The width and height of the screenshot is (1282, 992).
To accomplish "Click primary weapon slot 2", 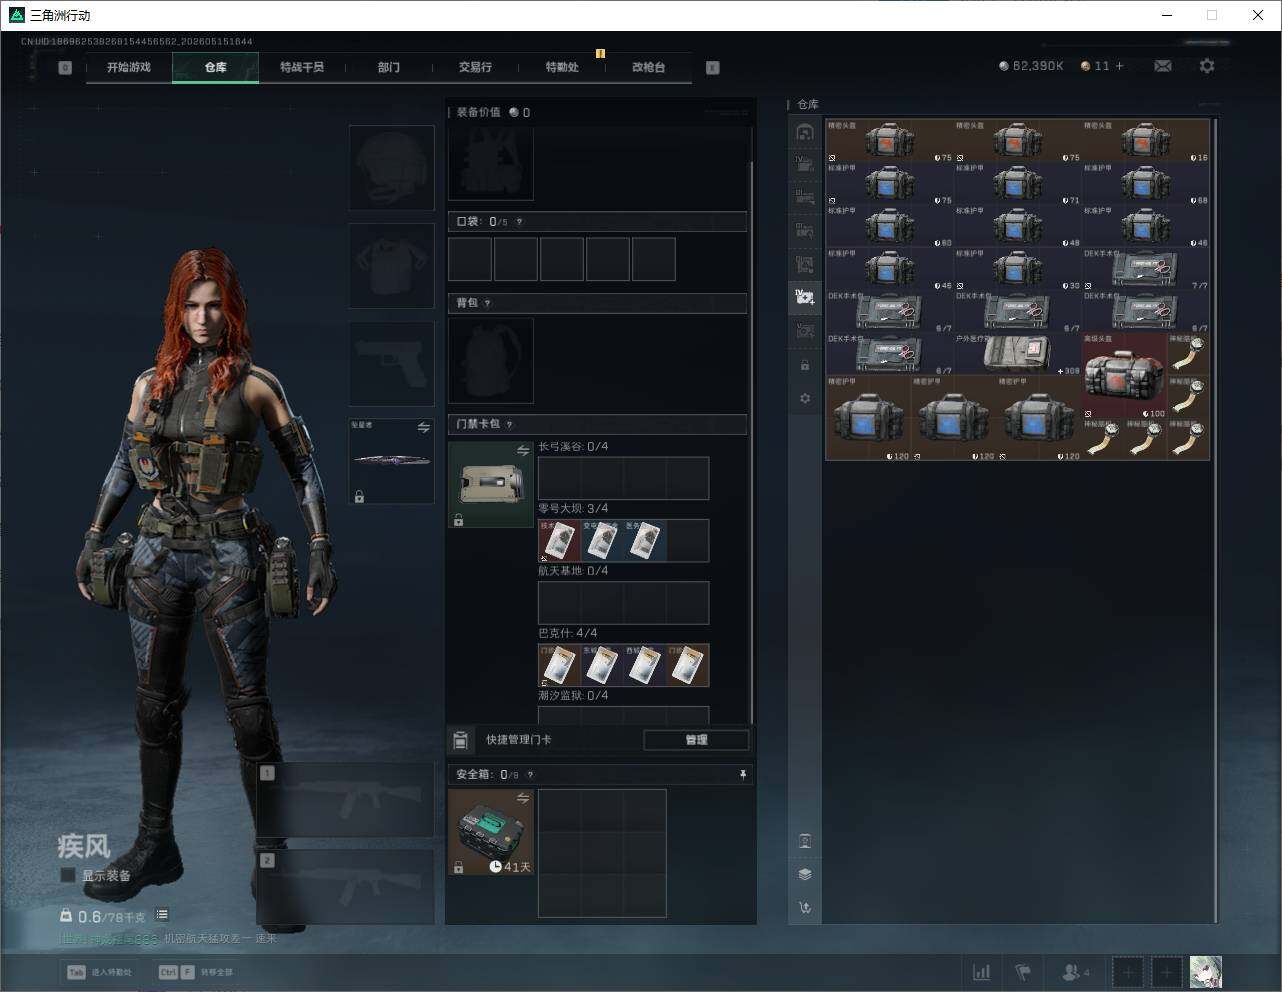I will tap(346, 888).
